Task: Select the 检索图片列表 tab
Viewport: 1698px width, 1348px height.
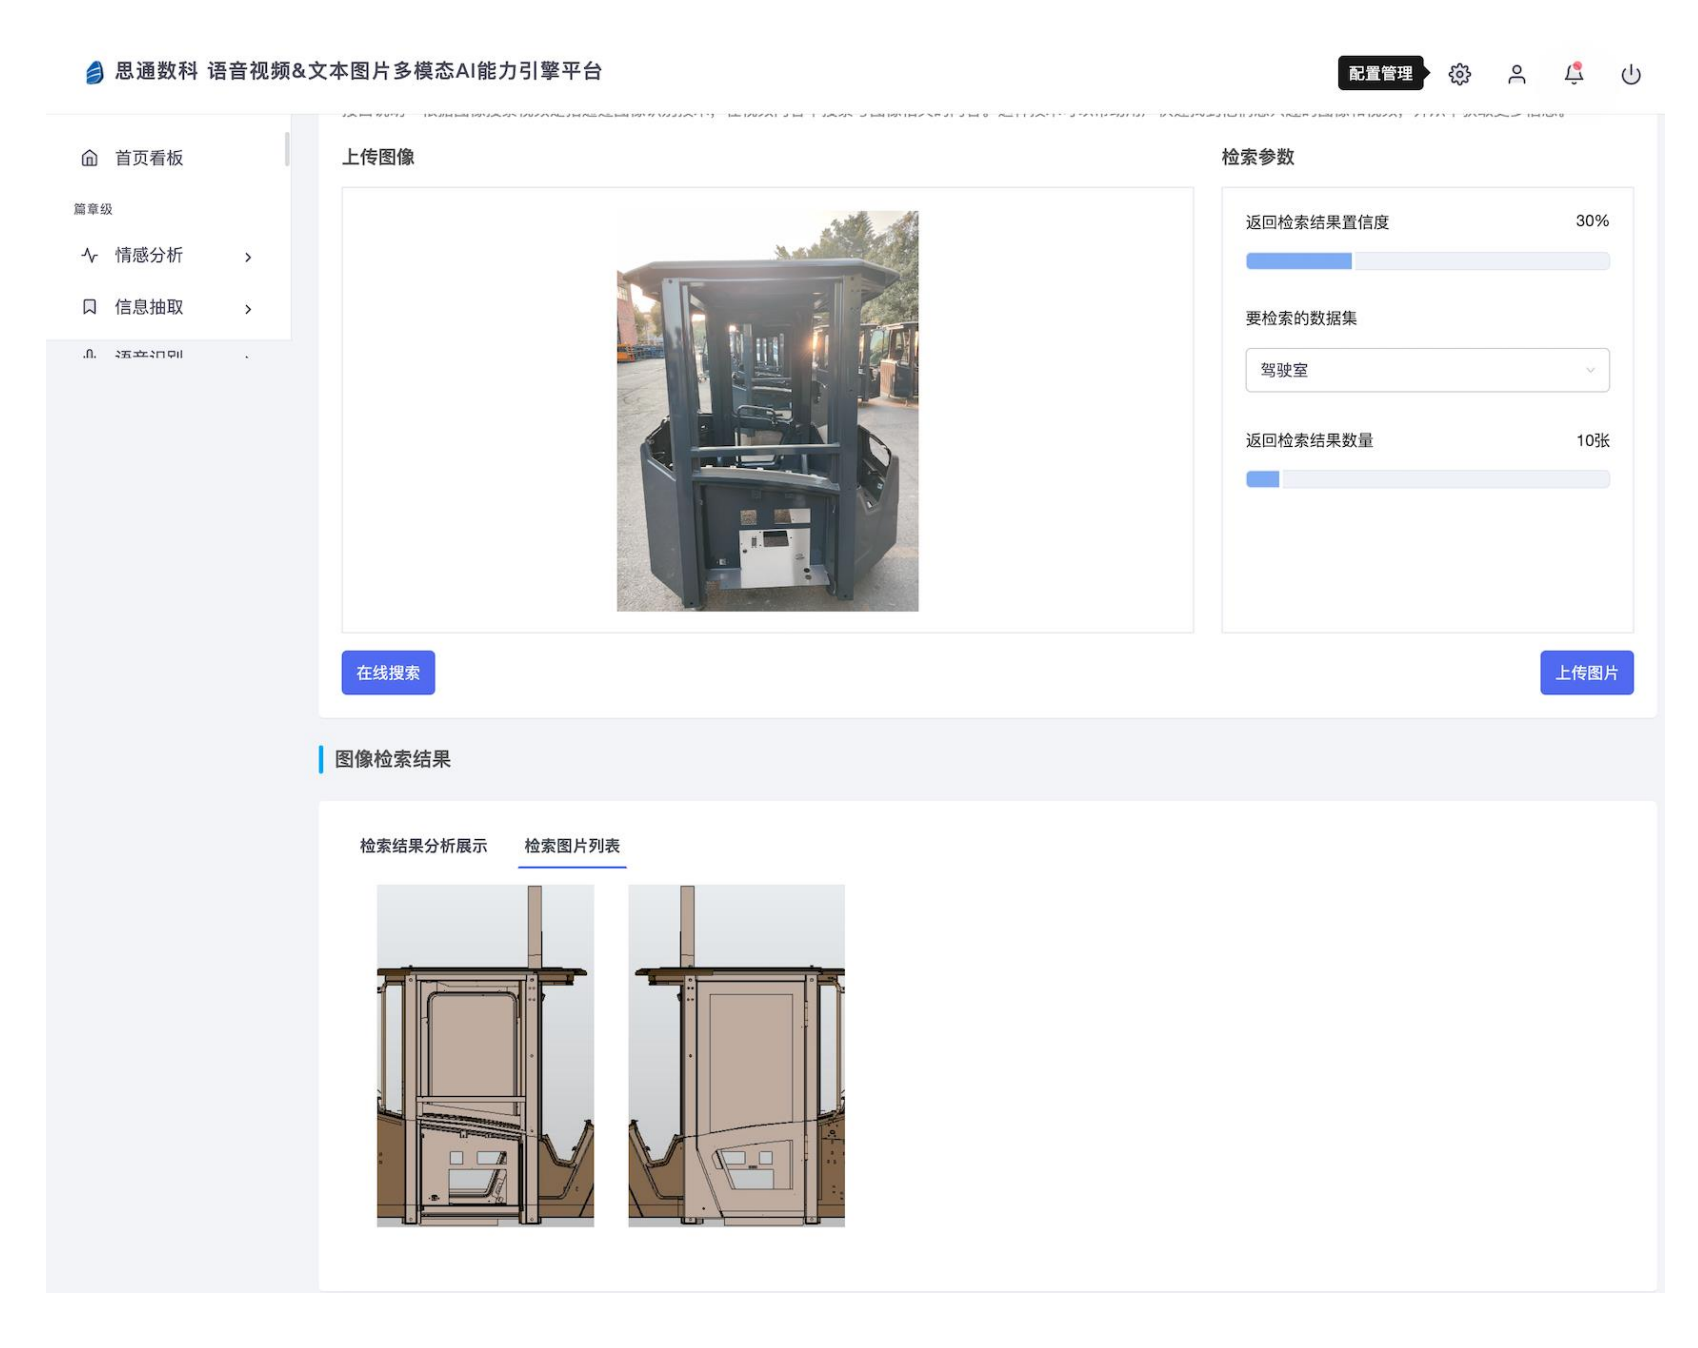Action: click(571, 845)
